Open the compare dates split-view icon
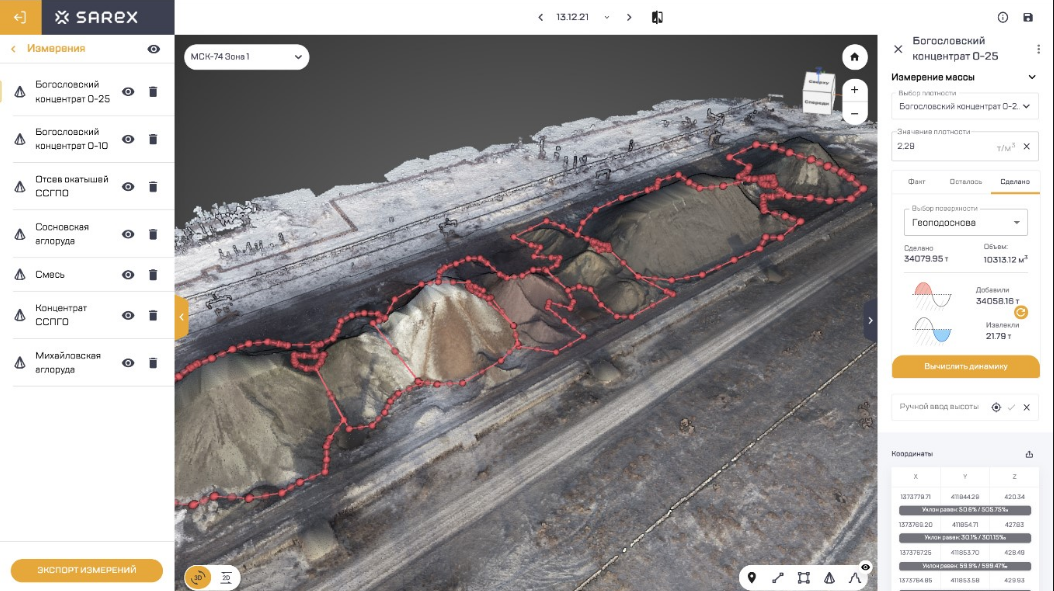The width and height of the screenshot is (1054, 591). pyautogui.click(x=657, y=17)
